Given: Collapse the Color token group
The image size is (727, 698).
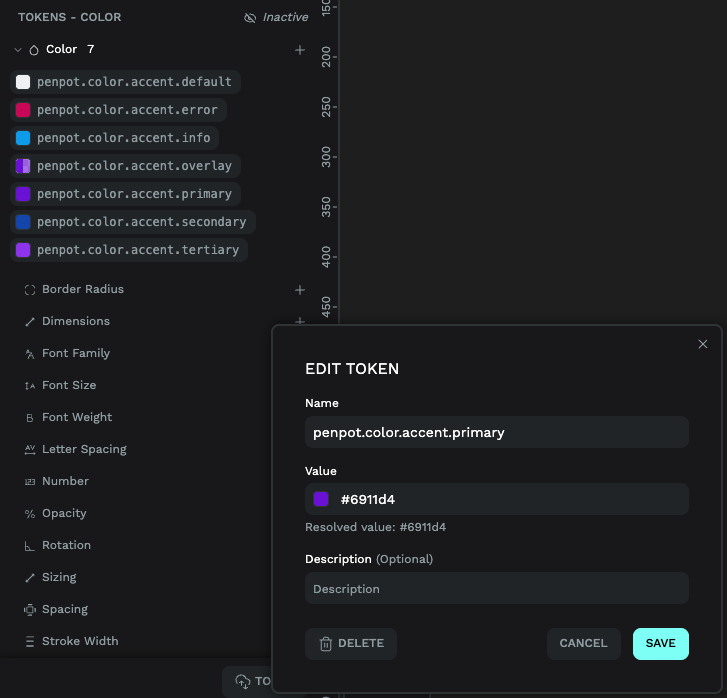Looking at the screenshot, I should [x=18, y=50].
